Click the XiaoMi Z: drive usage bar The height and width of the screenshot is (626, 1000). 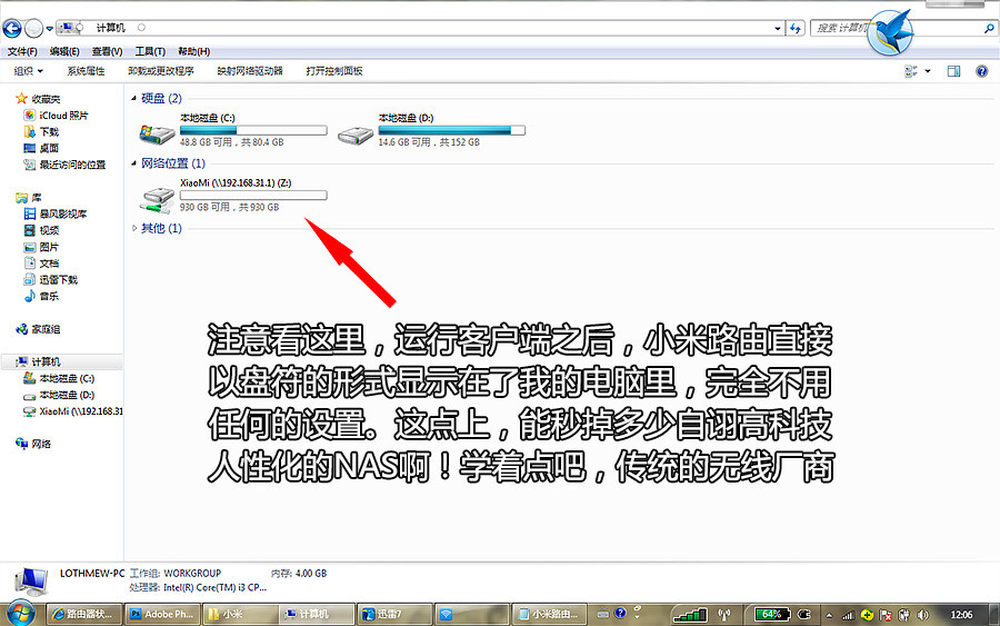[253, 195]
